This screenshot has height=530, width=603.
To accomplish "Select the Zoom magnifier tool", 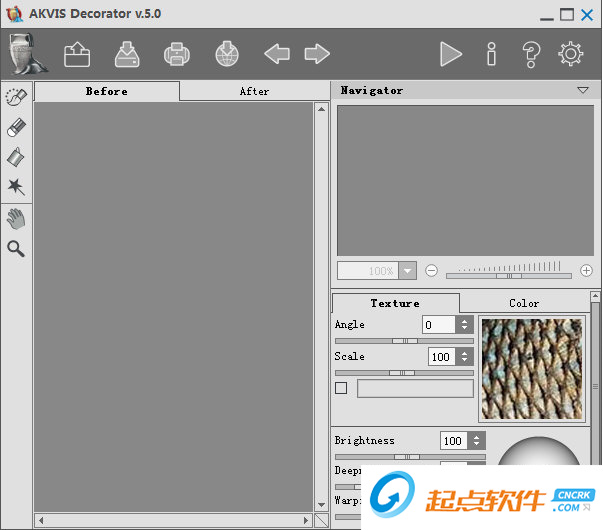I will tap(16, 248).
